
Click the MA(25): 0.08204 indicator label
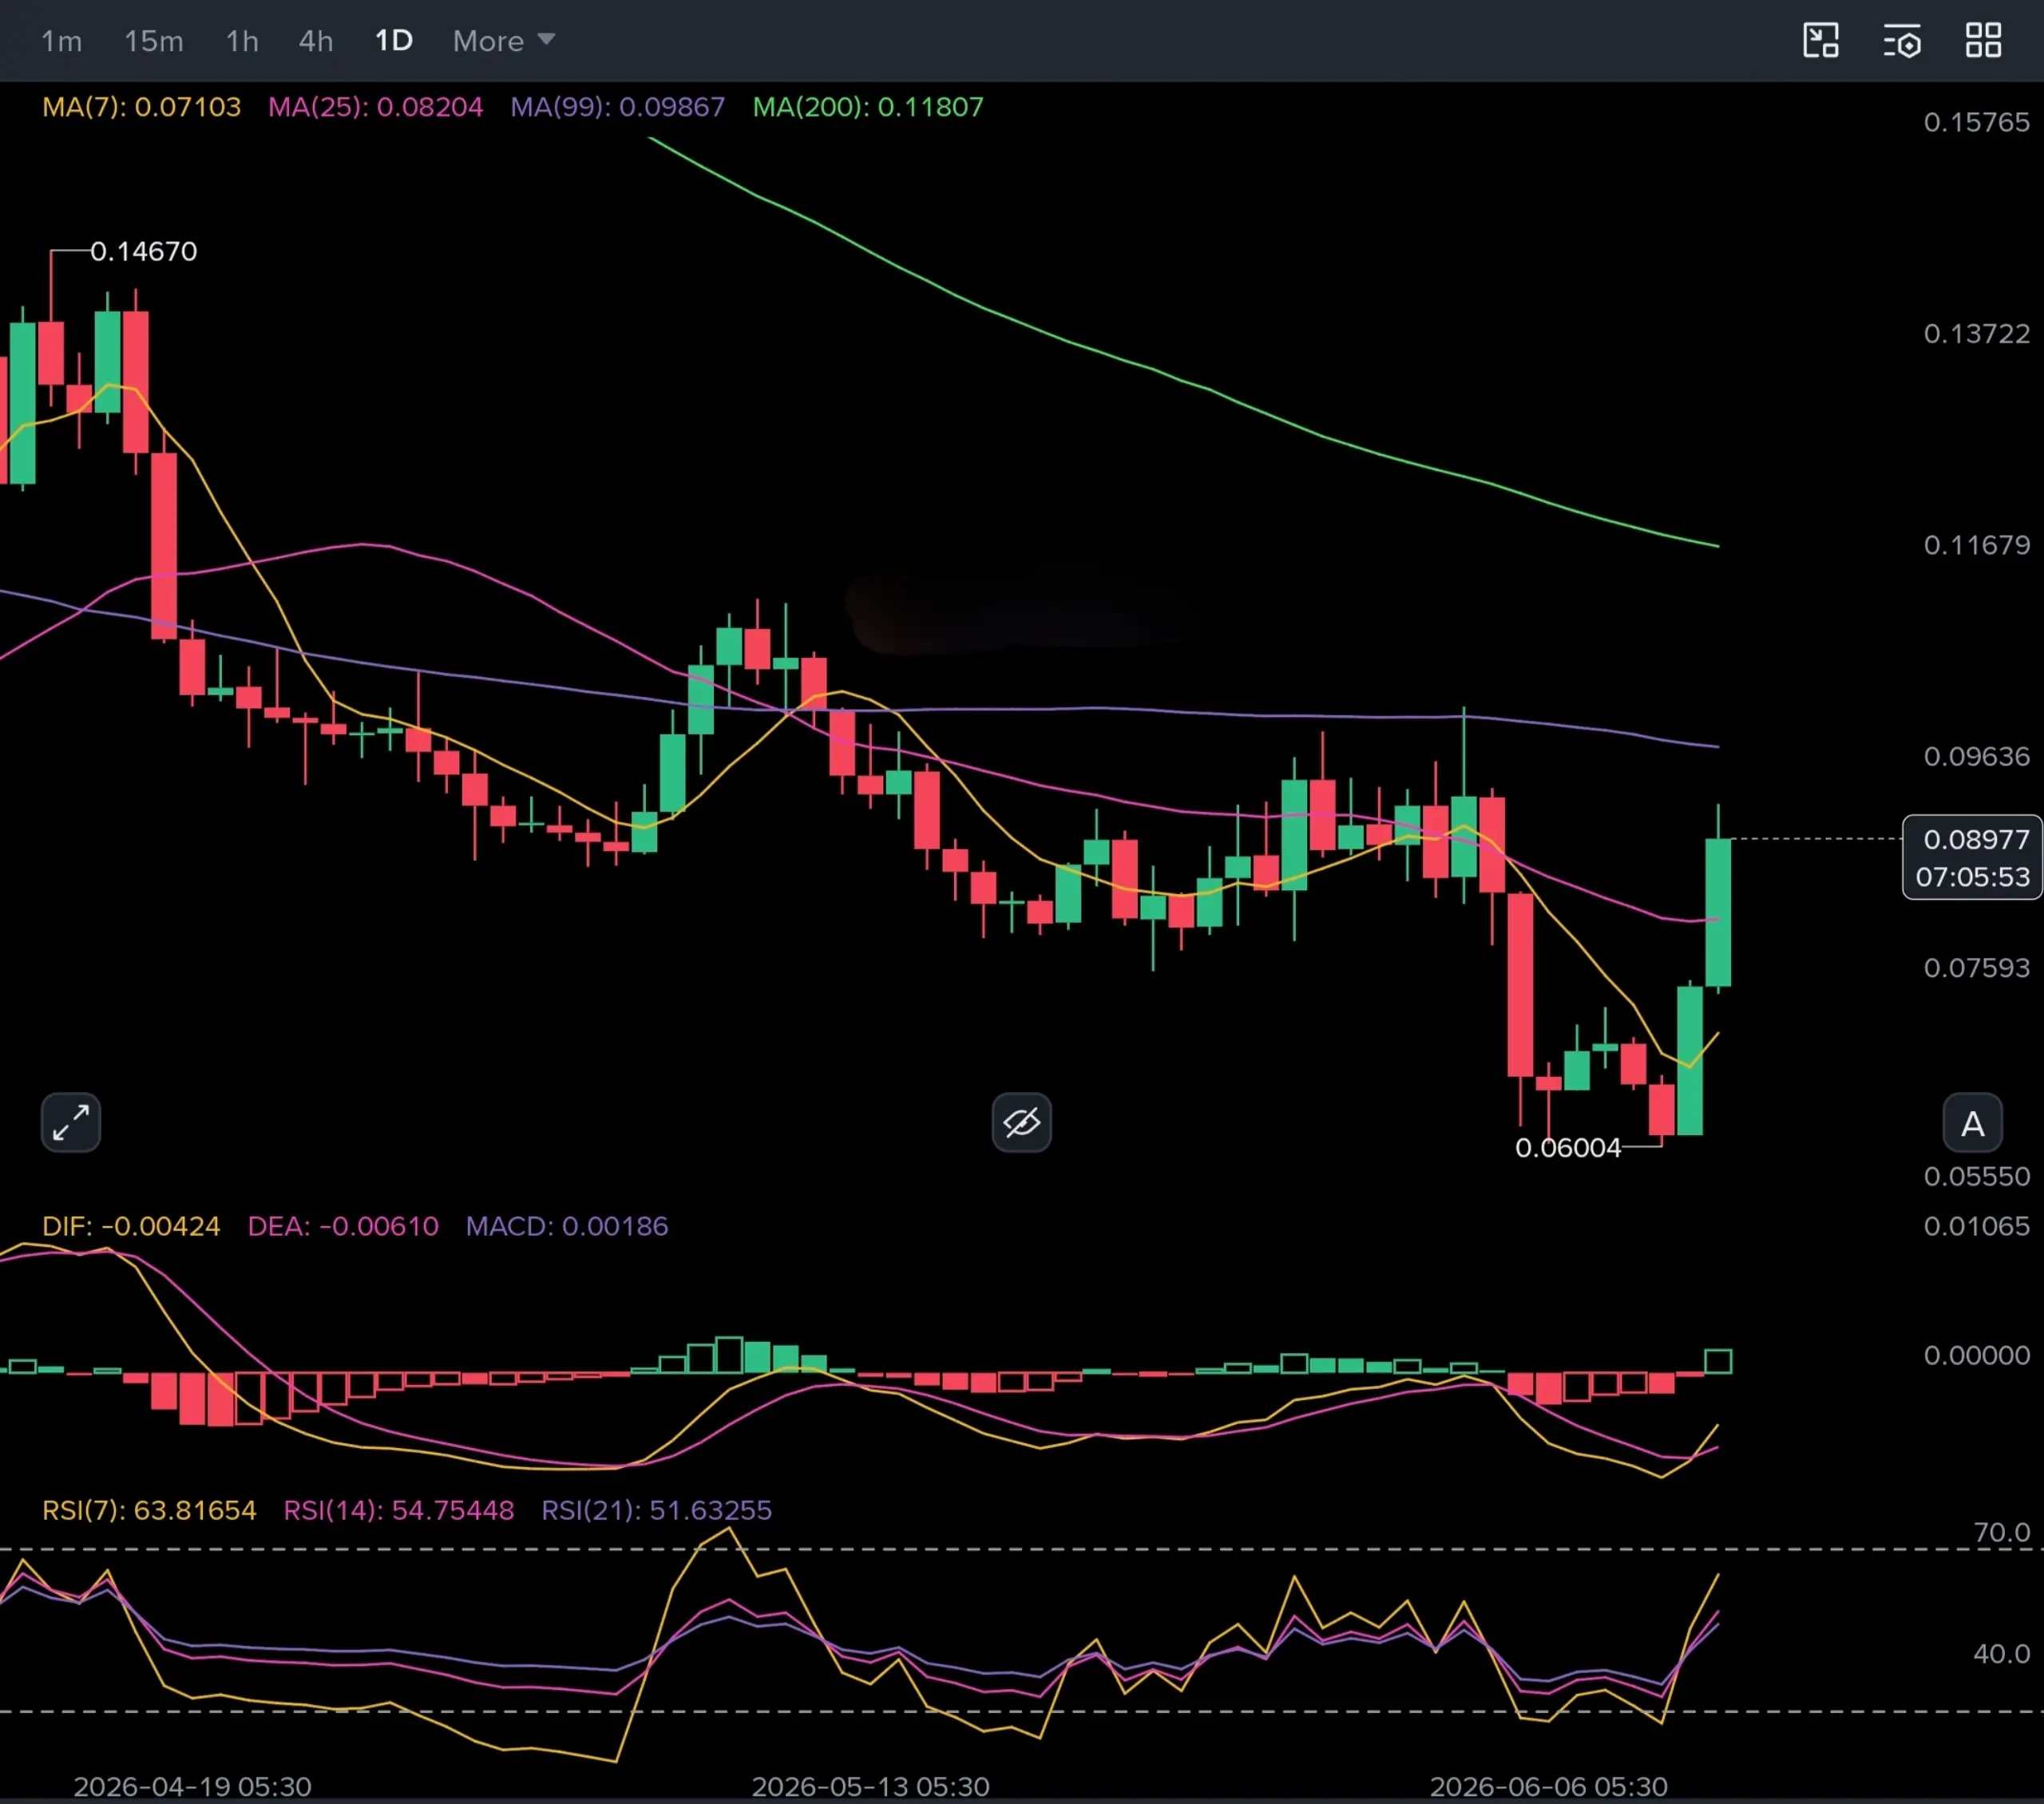point(375,107)
